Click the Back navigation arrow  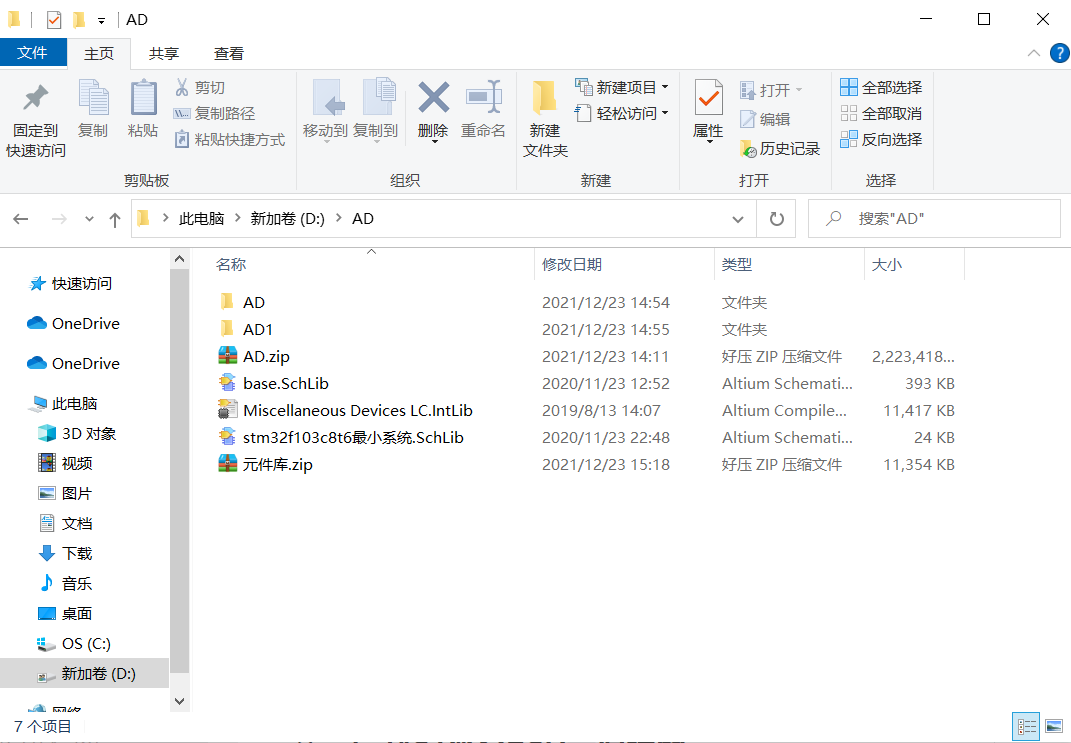point(20,219)
